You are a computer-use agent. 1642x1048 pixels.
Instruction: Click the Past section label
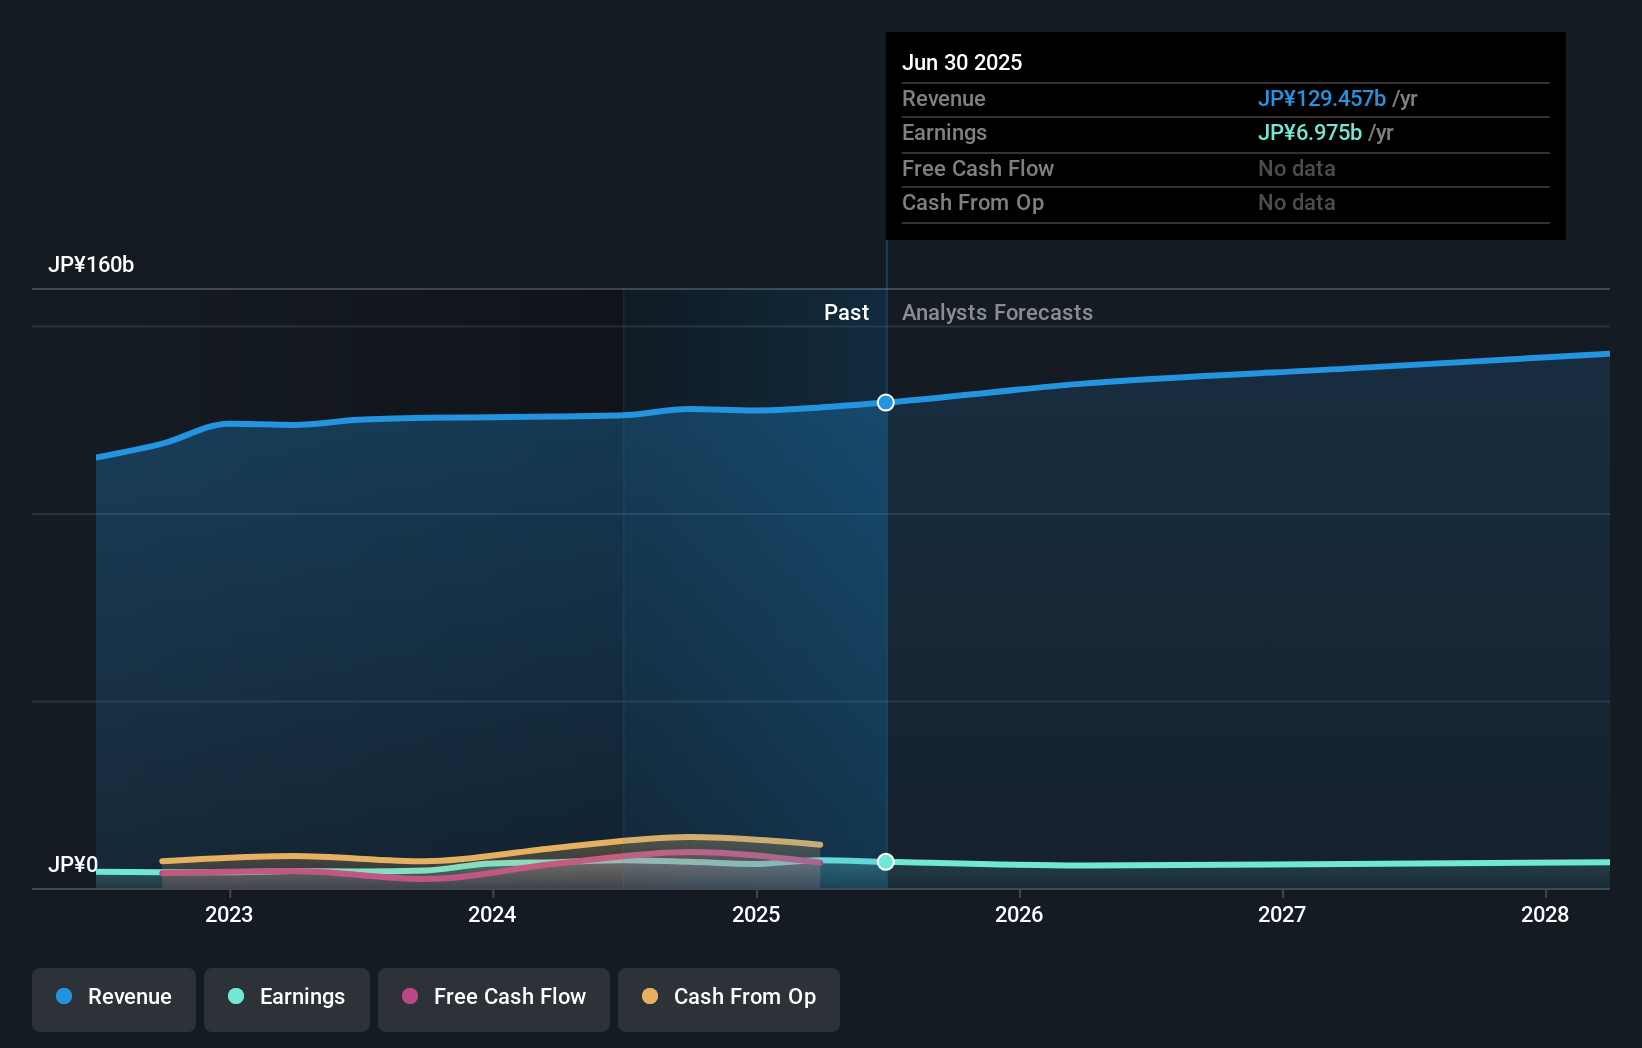[x=846, y=313]
